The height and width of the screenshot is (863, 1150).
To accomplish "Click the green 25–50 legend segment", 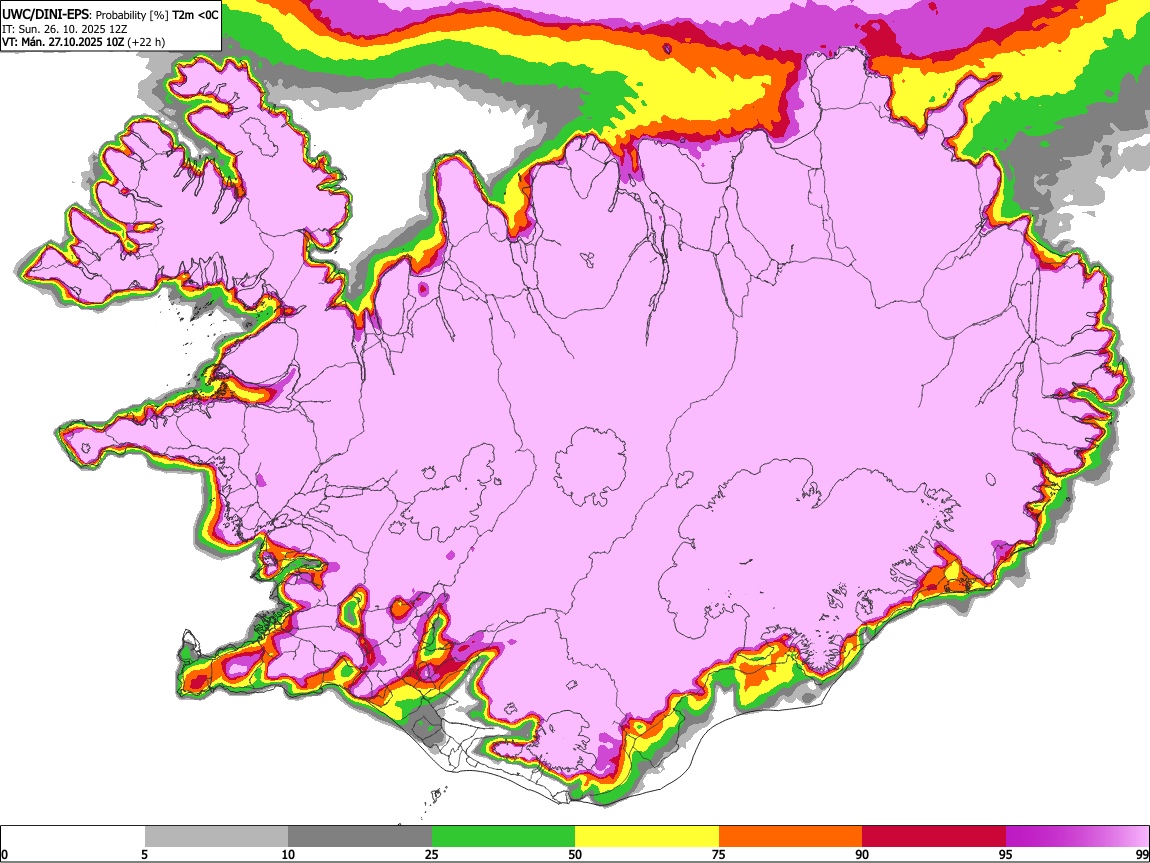I will (x=503, y=837).
